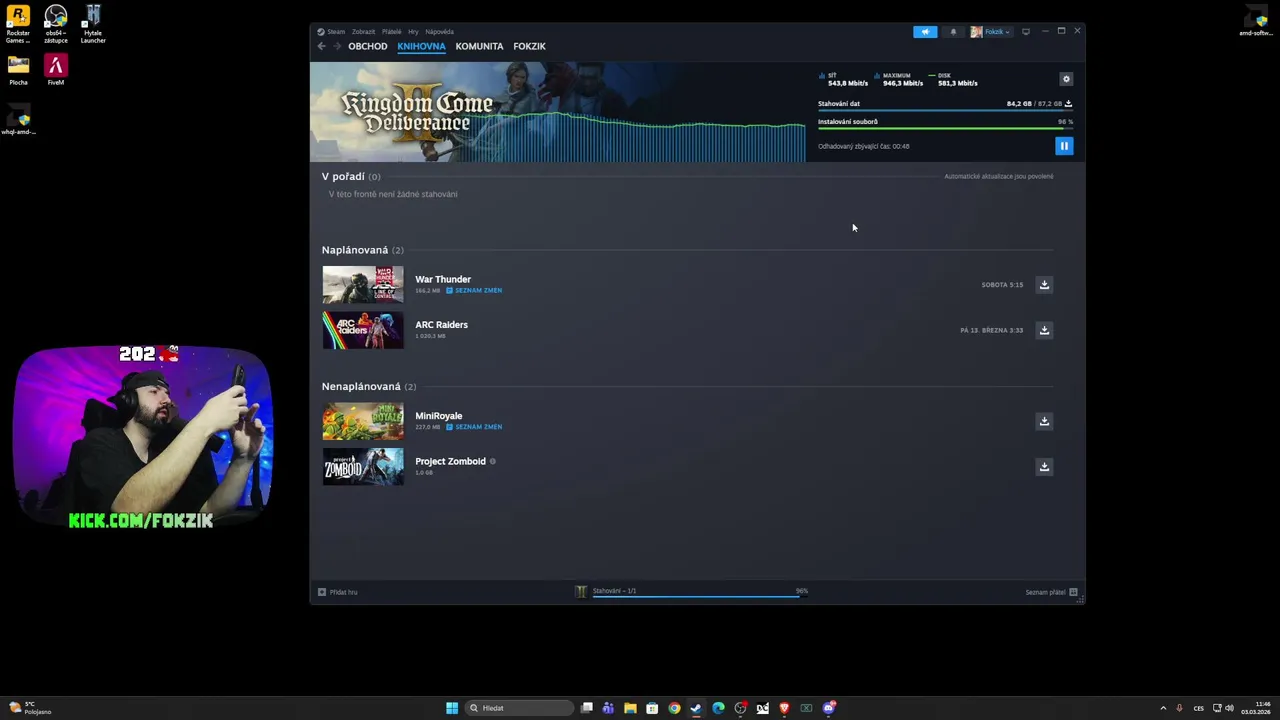Download Project Zomboid update icon

[x=1044, y=467]
